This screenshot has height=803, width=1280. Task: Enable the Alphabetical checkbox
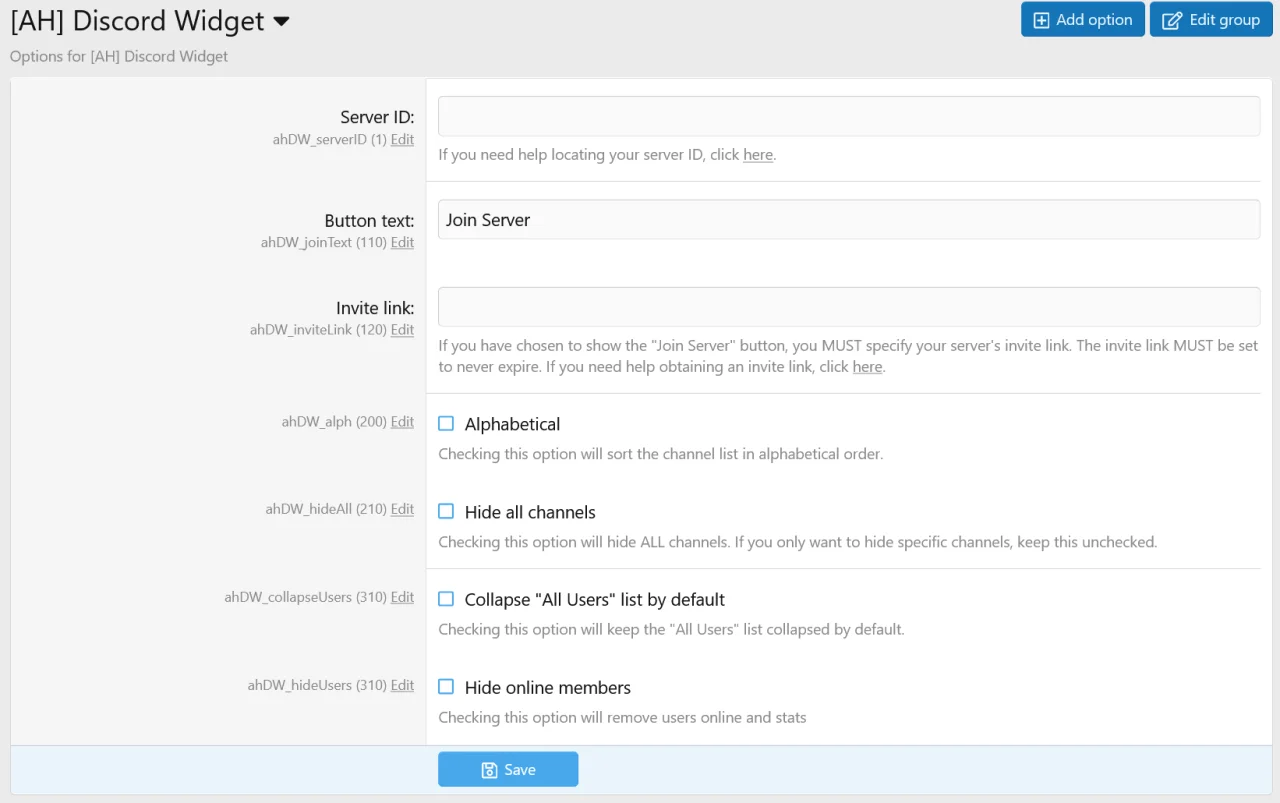point(446,424)
